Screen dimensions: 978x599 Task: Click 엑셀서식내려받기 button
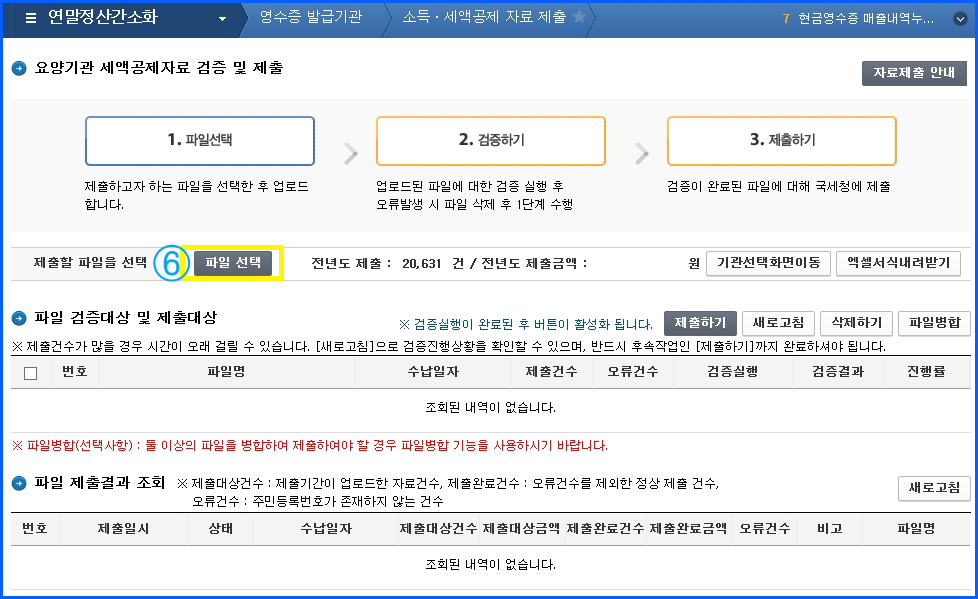tap(898, 263)
